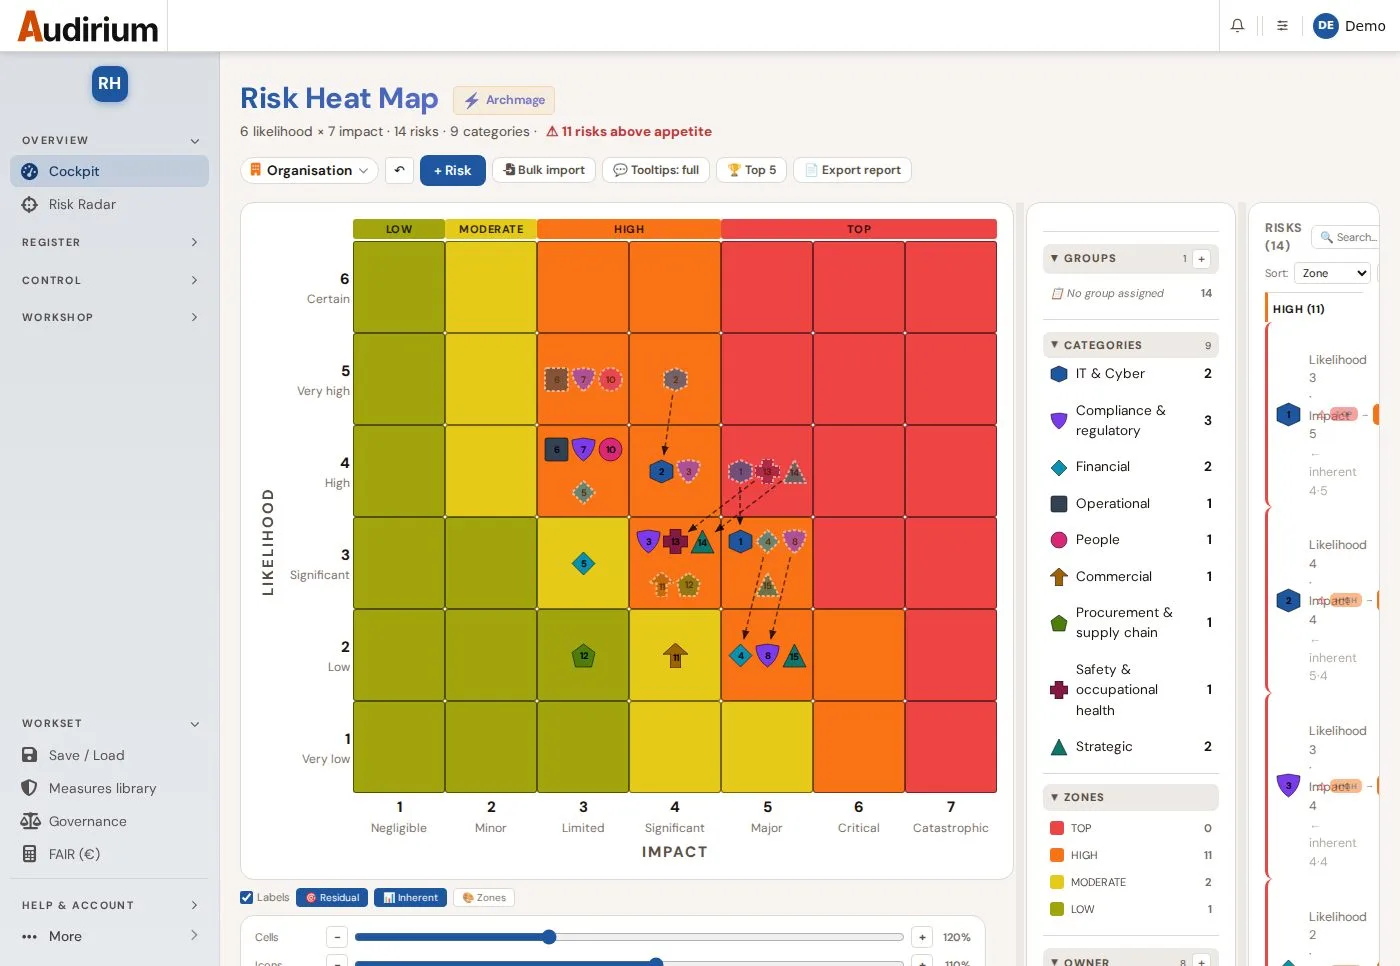Click the IT & Cyber hexagon icon
1400x966 pixels.
click(x=1059, y=374)
